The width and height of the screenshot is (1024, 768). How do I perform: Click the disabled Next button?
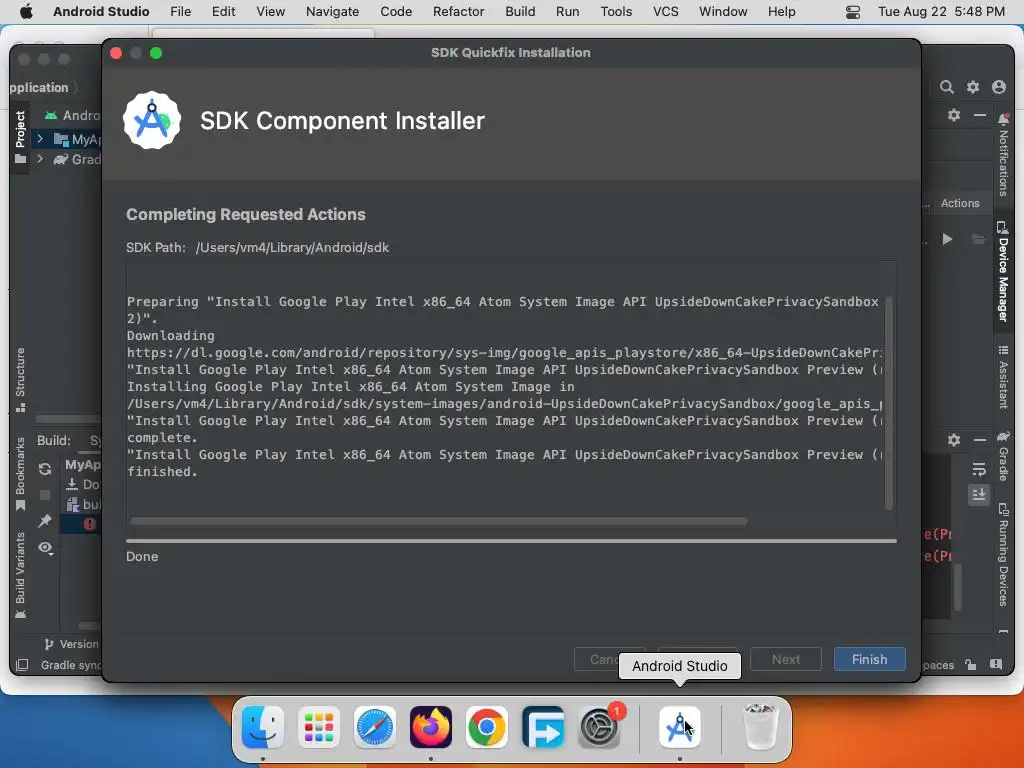coord(786,659)
